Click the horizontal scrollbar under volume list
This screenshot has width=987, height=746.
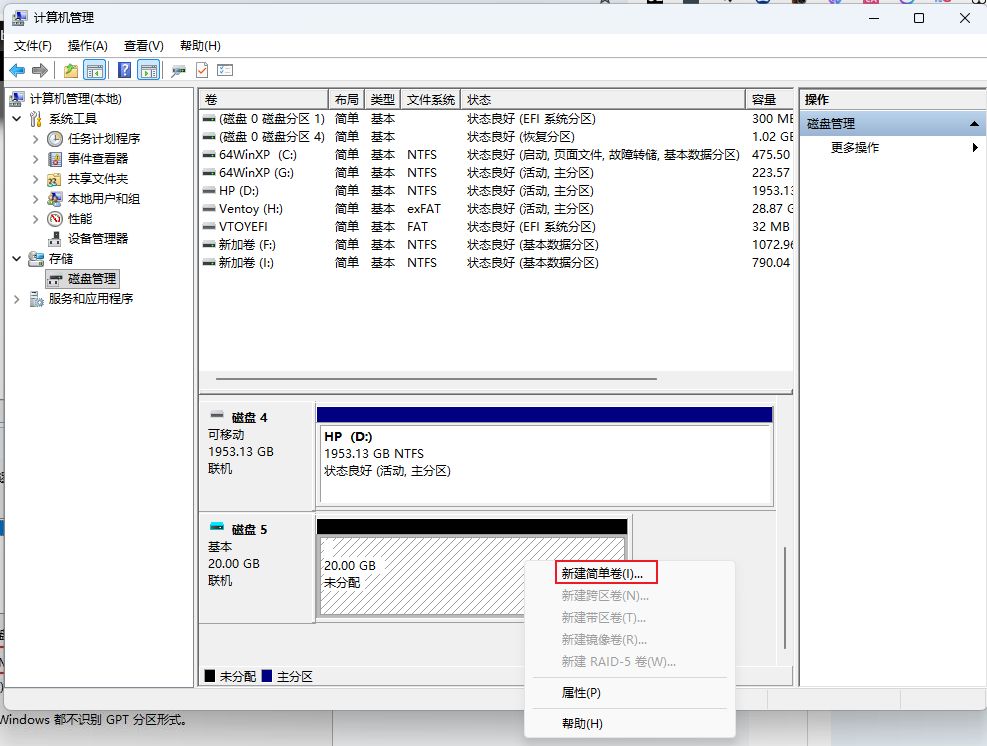pyautogui.click(x=430, y=379)
